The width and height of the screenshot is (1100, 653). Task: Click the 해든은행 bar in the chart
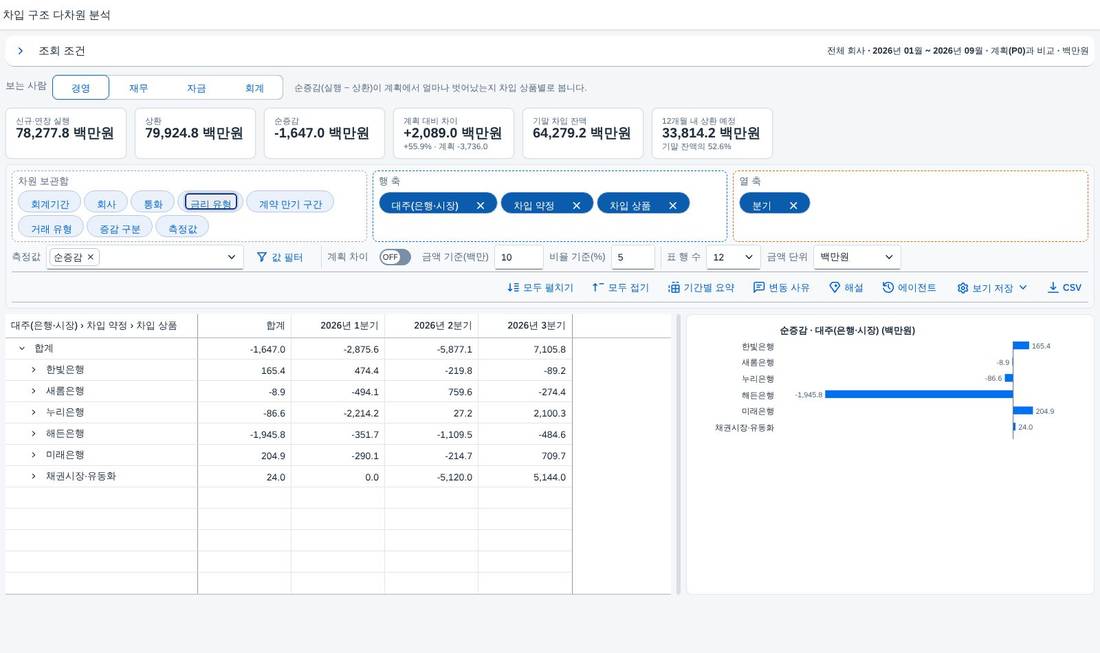[919, 394]
